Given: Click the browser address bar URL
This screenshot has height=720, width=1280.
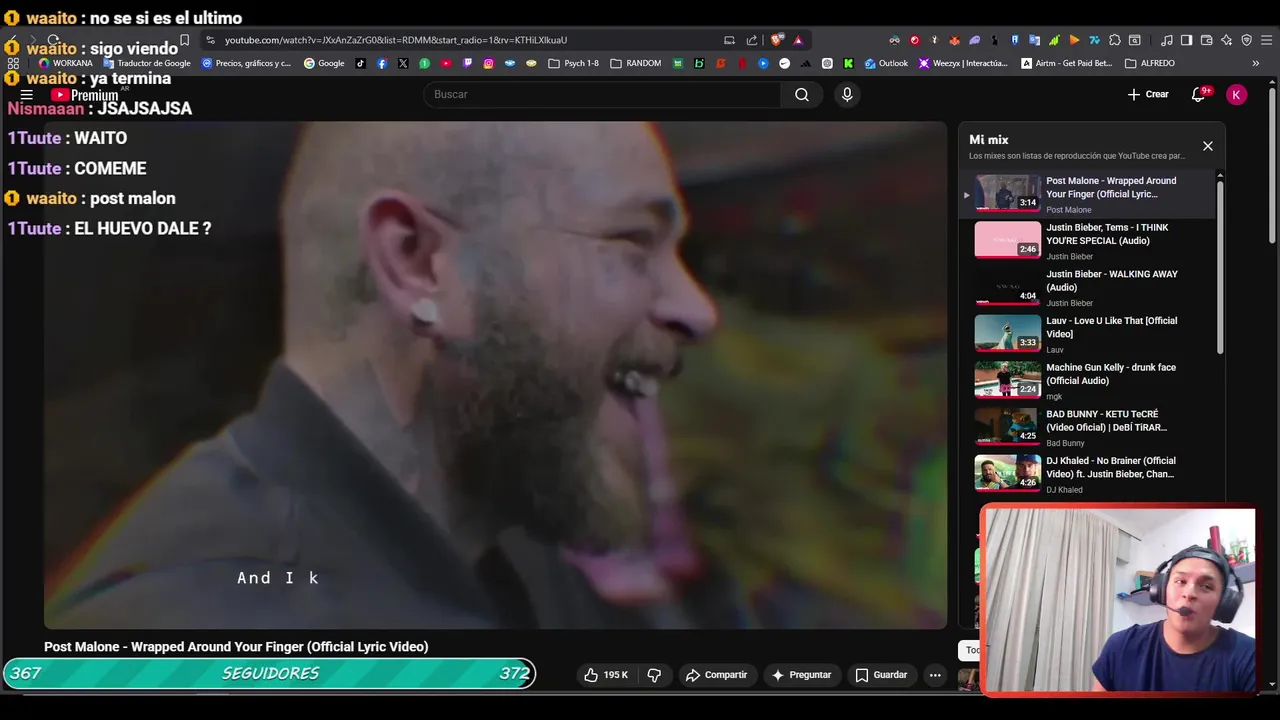Looking at the screenshot, I should [x=395, y=40].
